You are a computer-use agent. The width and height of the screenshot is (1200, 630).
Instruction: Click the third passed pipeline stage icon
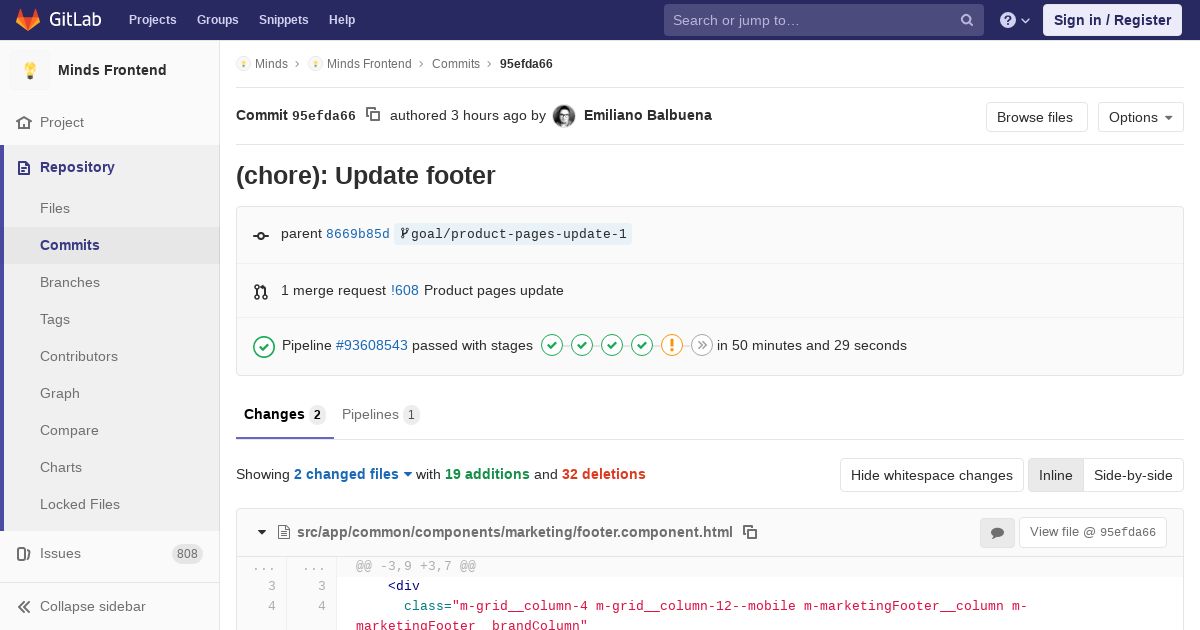(x=612, y=345)
